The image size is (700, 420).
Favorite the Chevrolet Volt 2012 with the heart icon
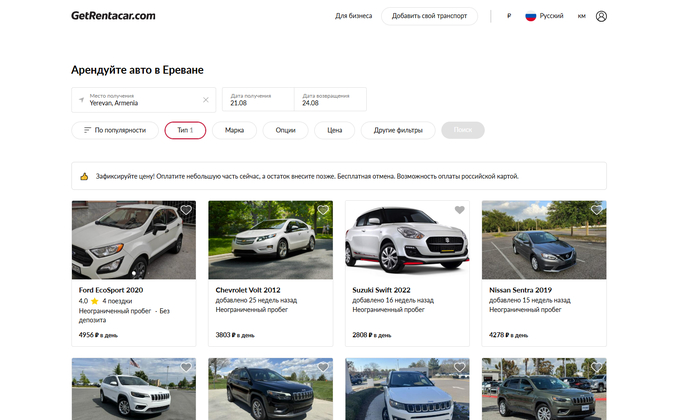point(323,210)
